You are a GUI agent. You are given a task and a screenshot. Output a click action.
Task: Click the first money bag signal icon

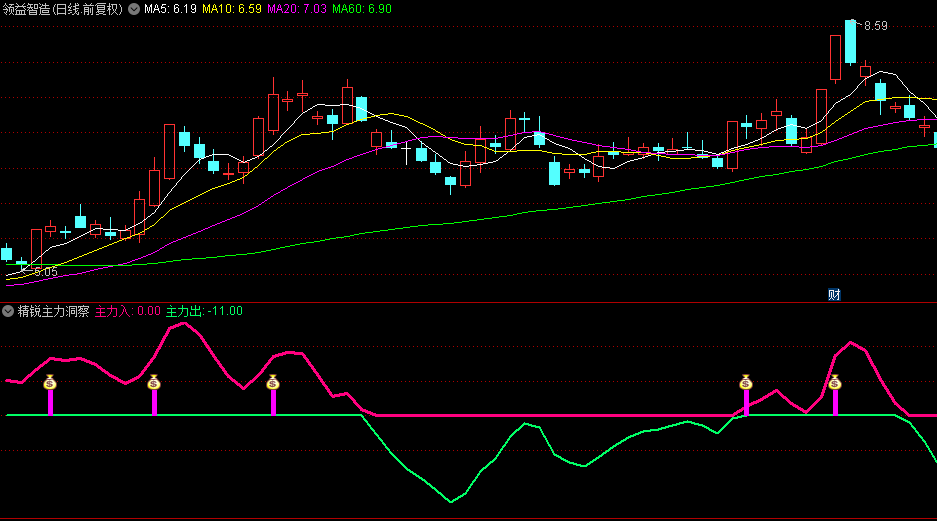(50, 382)
